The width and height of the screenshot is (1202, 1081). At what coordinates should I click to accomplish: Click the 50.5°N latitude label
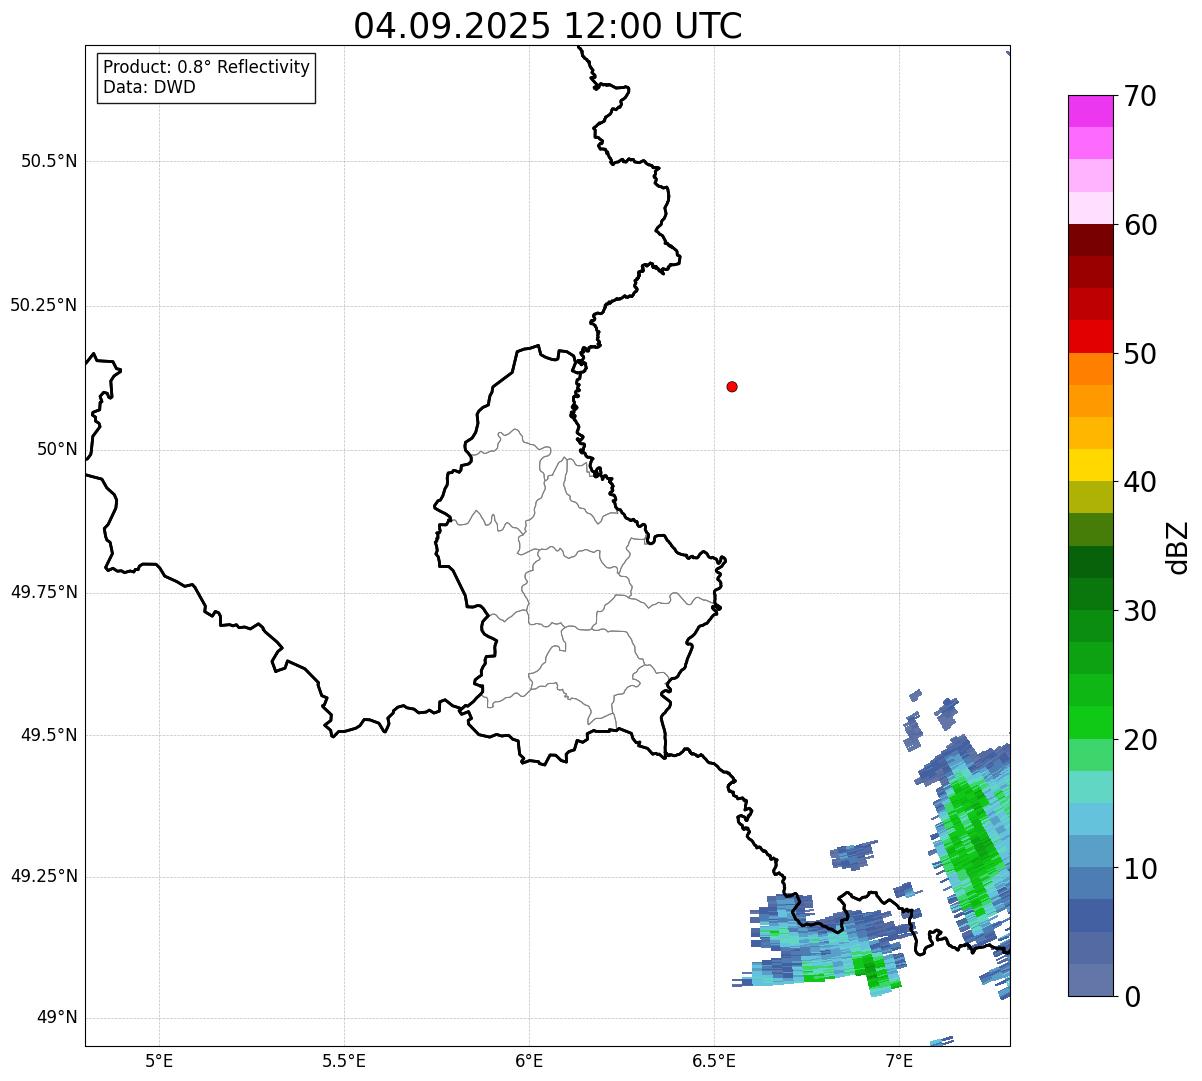click(x=49, y=161)
